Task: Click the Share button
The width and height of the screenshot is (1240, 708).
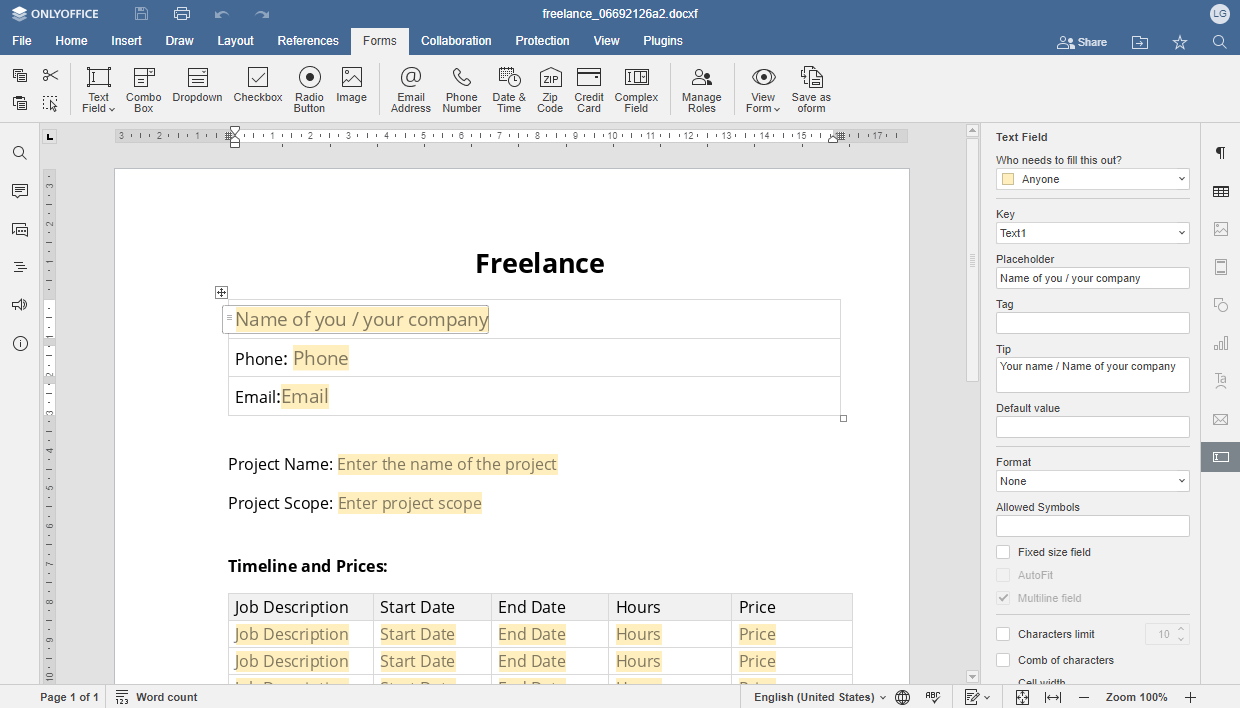Action: coord(1082,42)
